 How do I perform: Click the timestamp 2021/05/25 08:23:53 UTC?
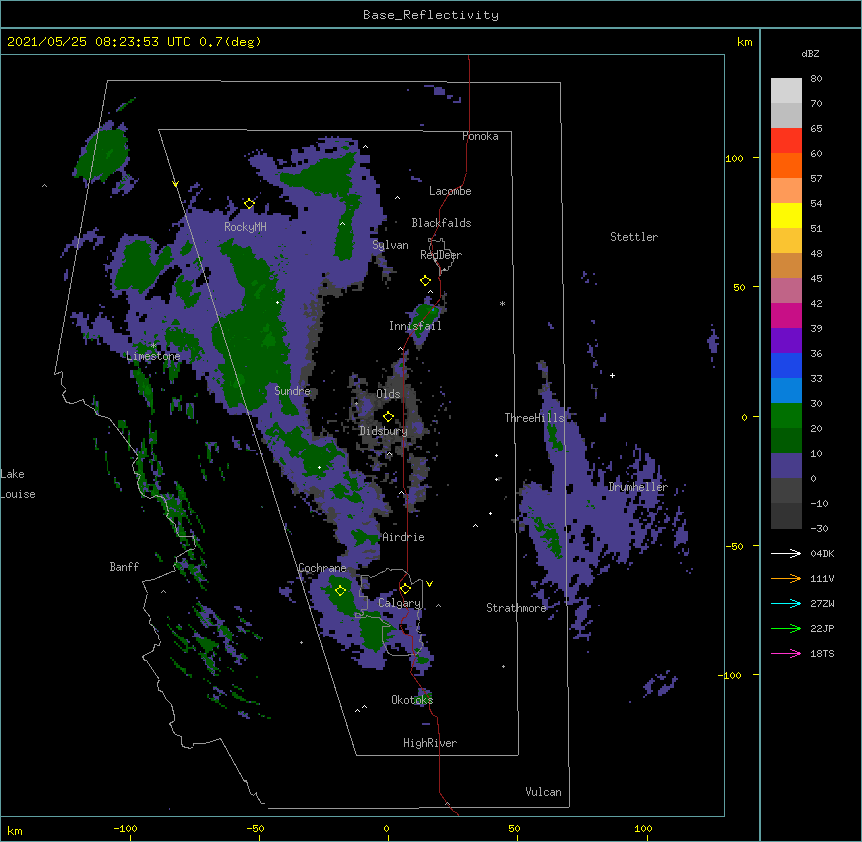[x=99, y=42]
